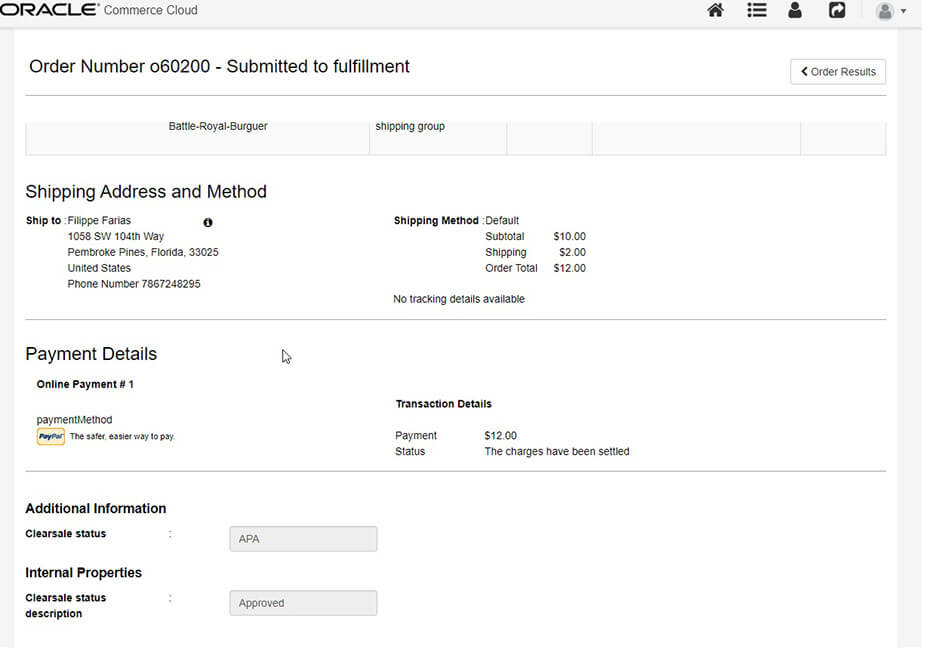The width and height of the screenshot is (939, 655).
Task: Expand the user account dropdown arrow
Action: [904, 12]
